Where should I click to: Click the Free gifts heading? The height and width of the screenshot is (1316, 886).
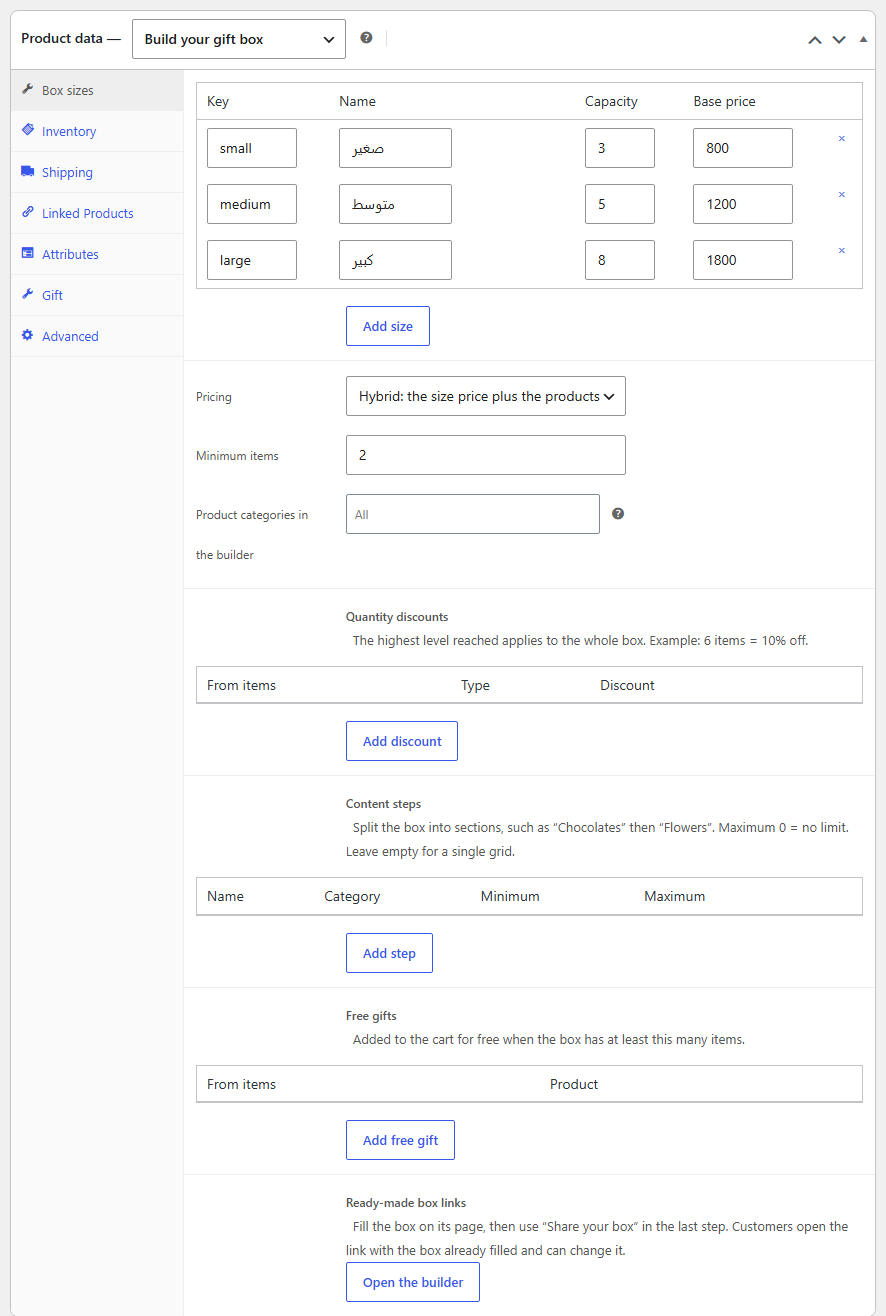click(x=371, y=1016)
